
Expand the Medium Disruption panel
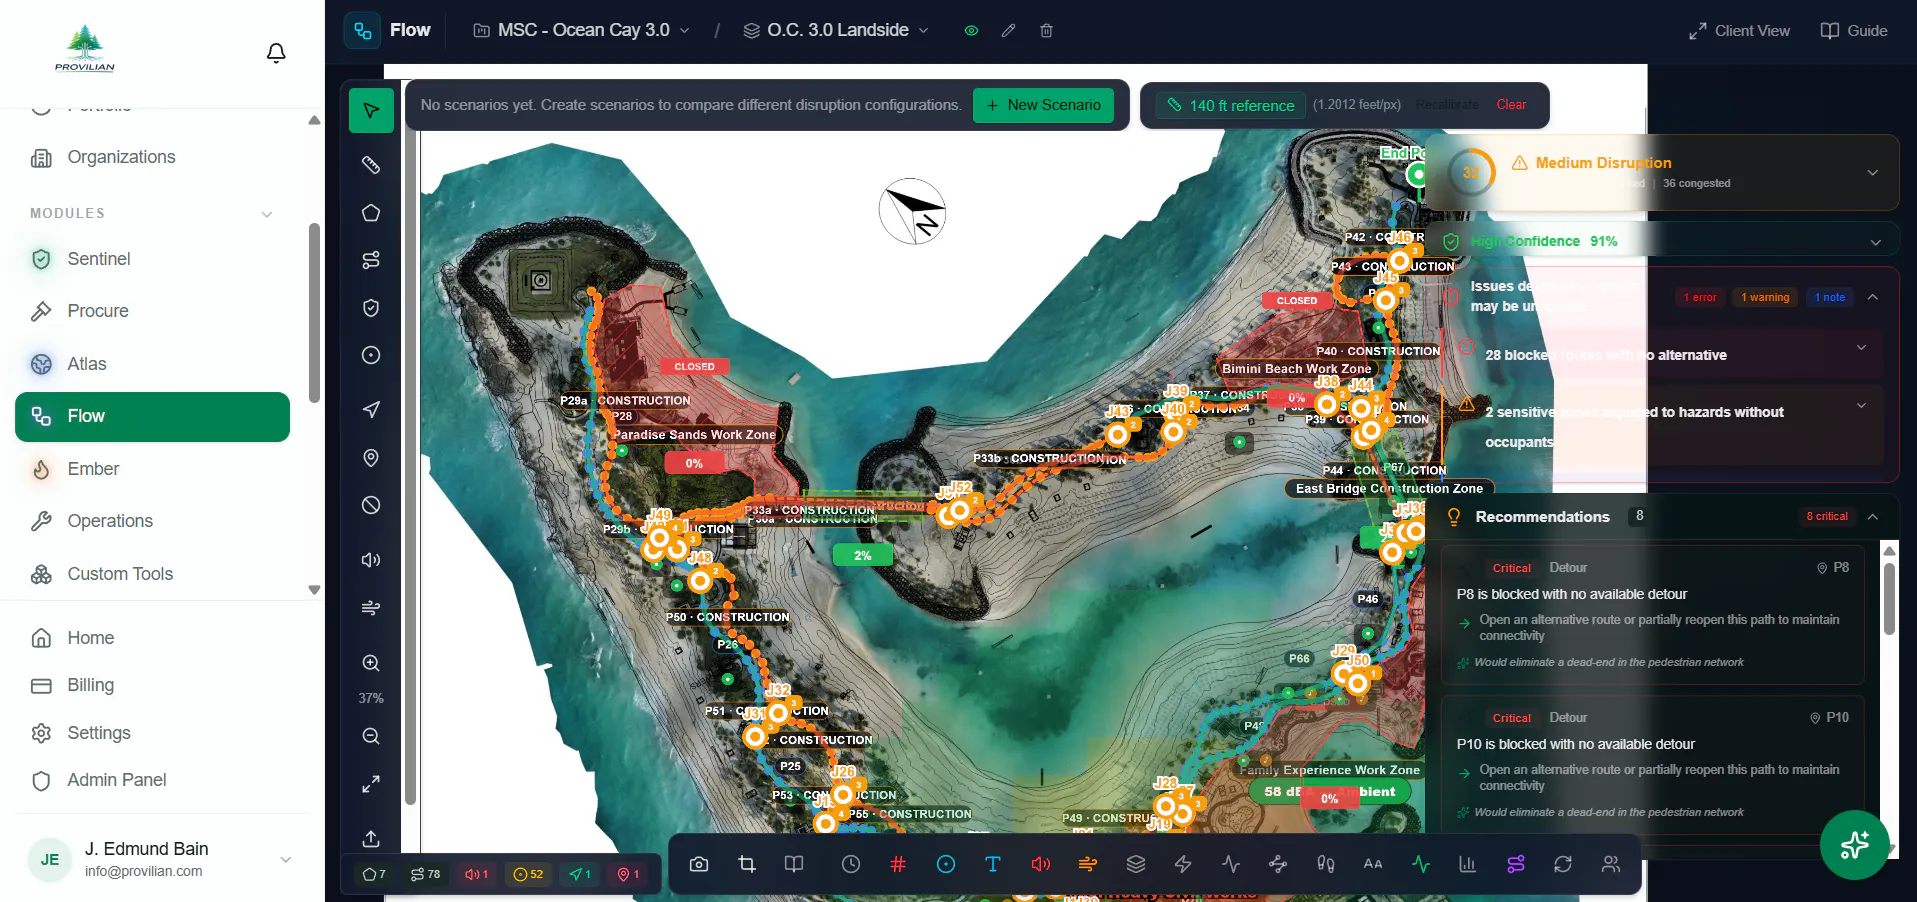coord(1872,173)
